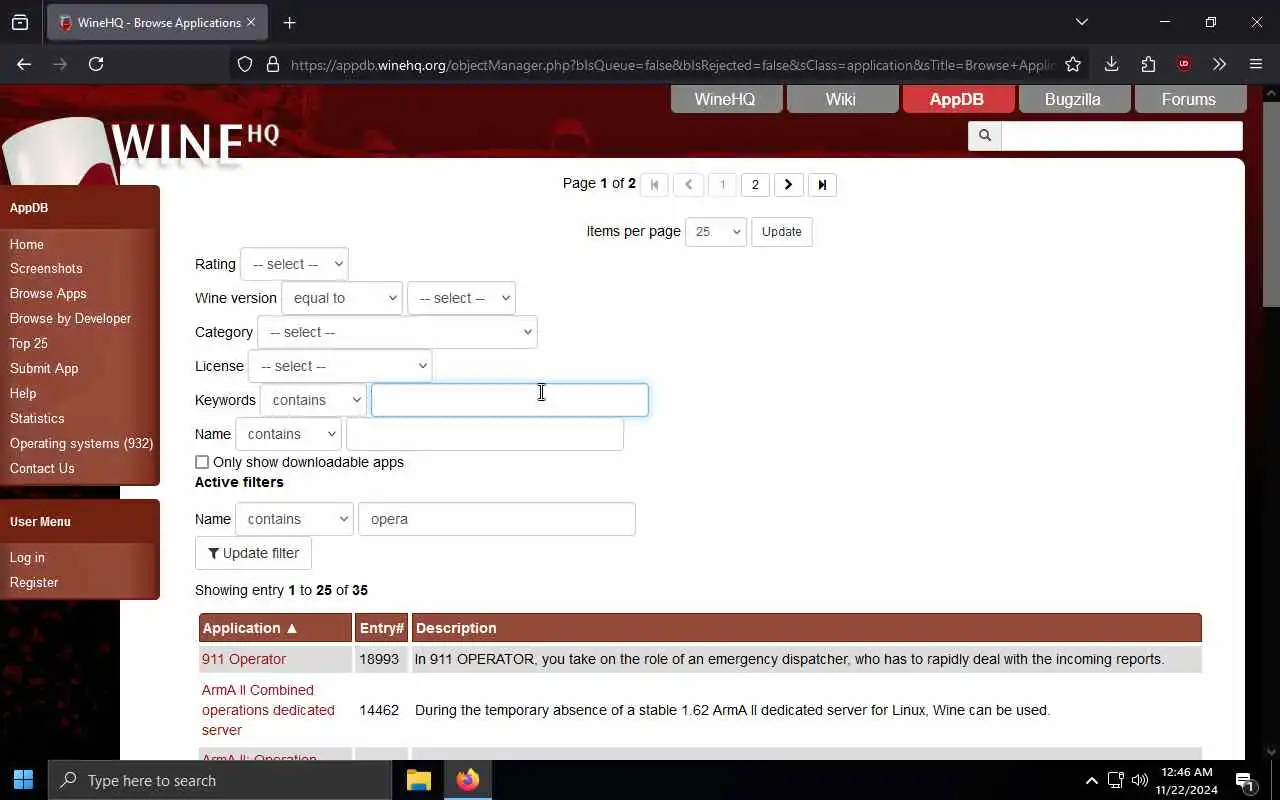Sort by Description column header
The image size is (1280, 800).
pos(806,628)
